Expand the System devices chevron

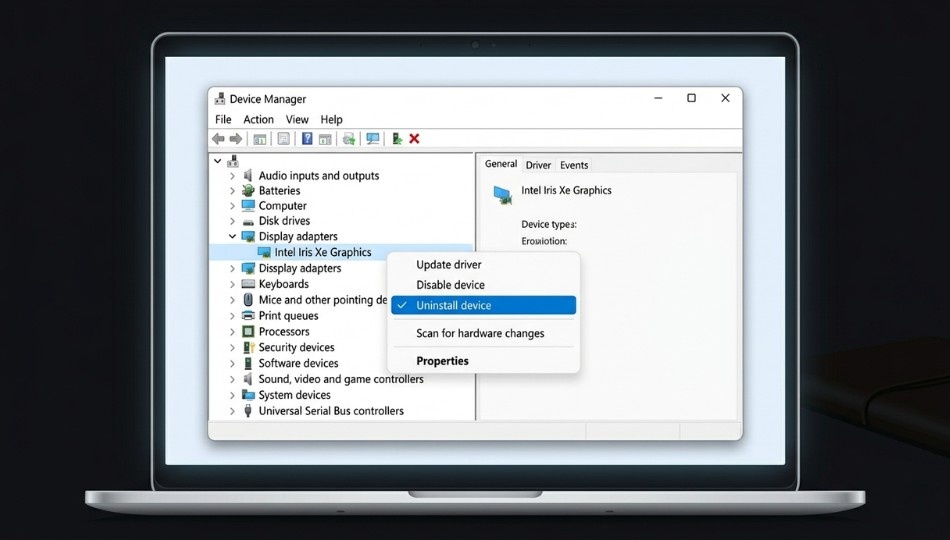[x=232, y=395]
